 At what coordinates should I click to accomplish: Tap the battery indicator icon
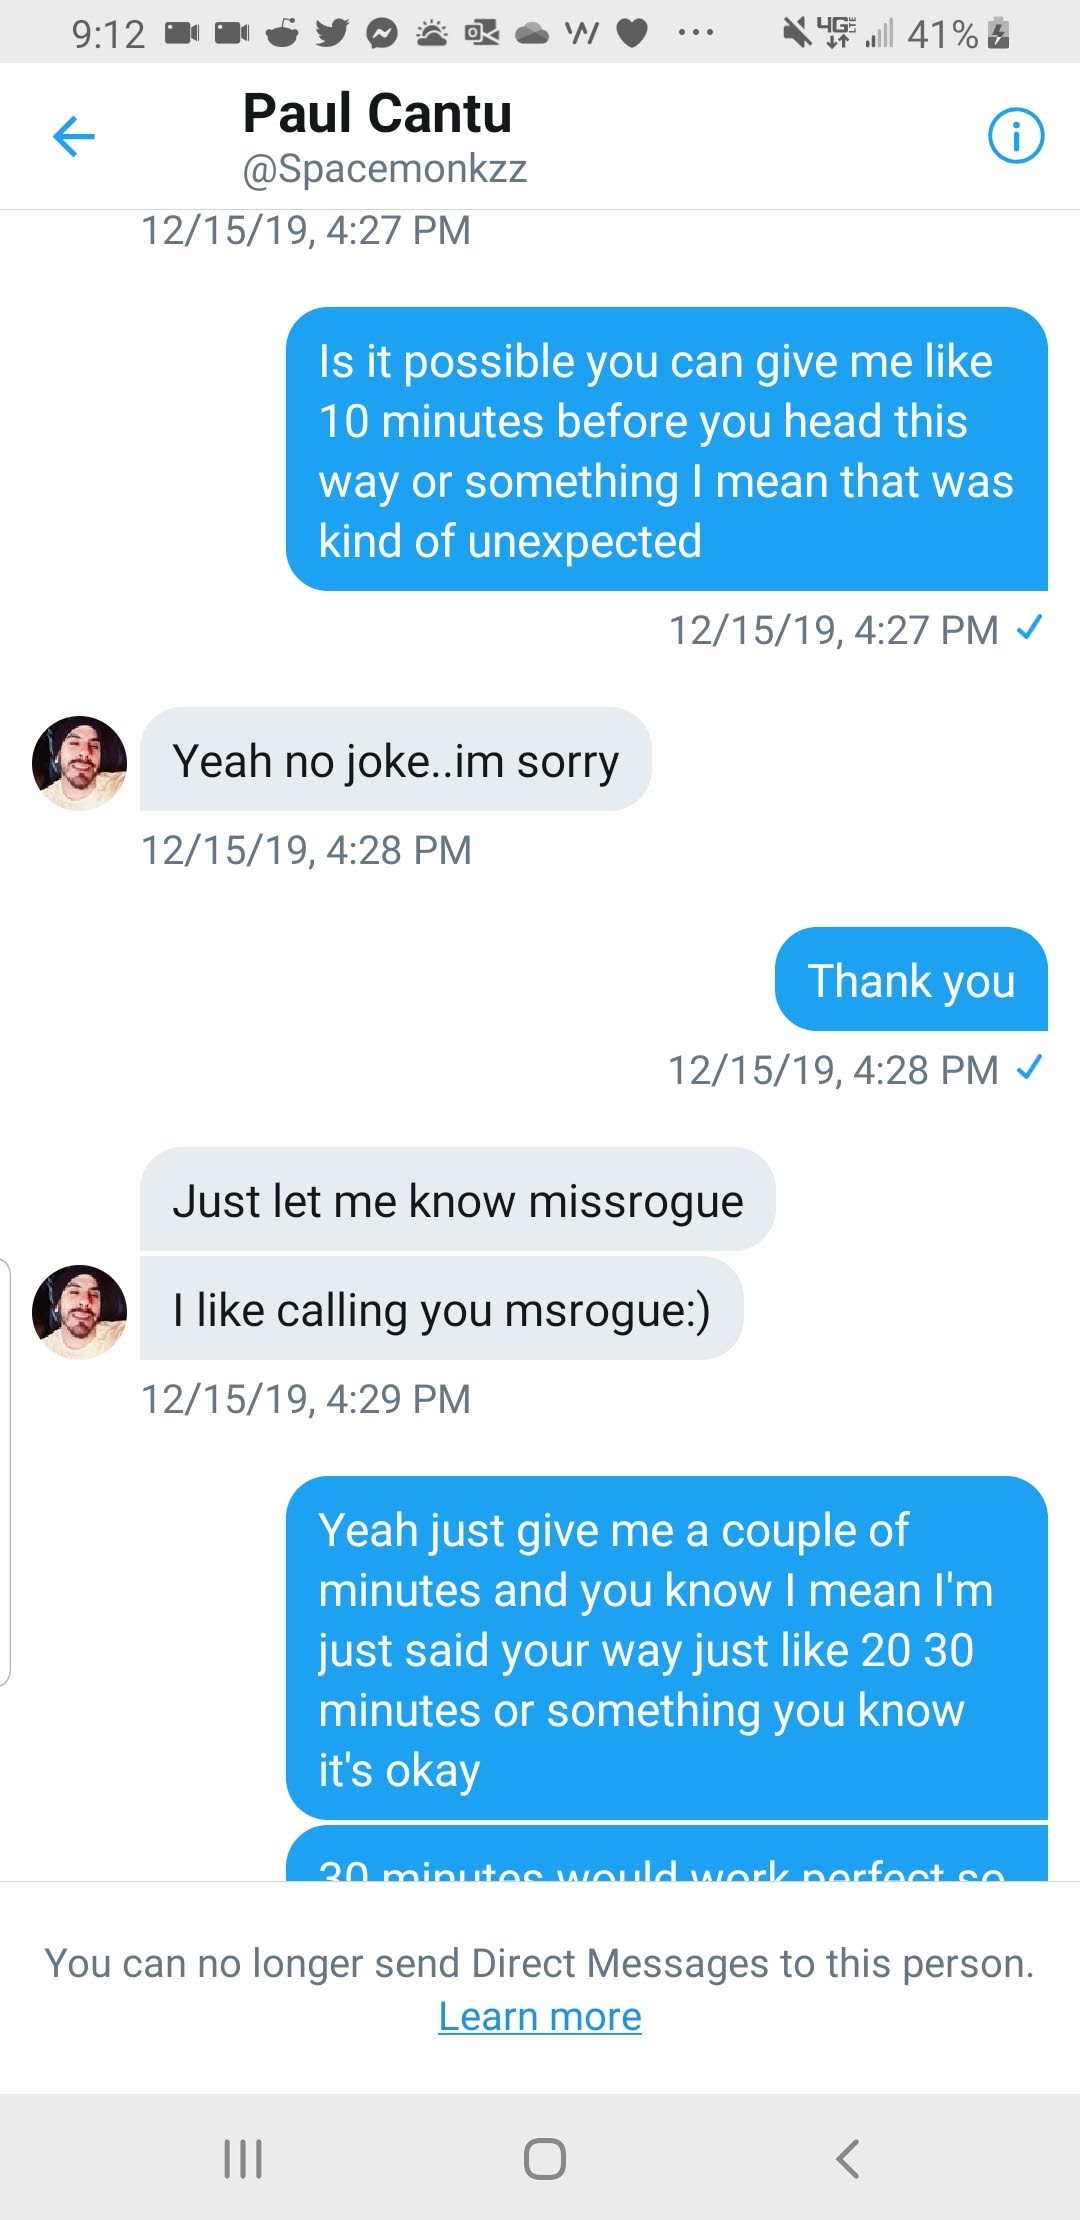click(998, 34)
